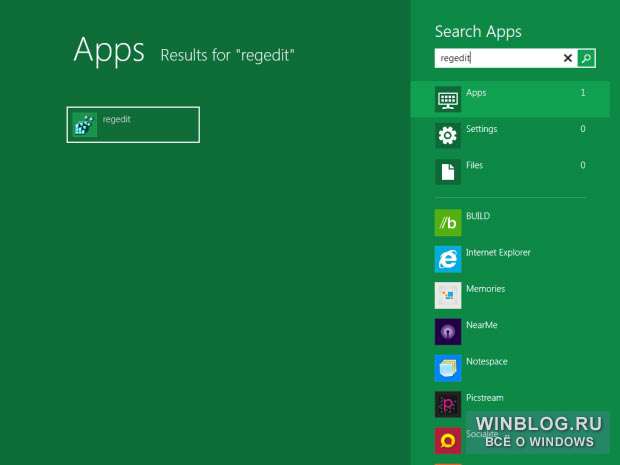Viewport: 620px width, 465px height.
Task: Click the Files category label
Action: [x=474, y=165]
